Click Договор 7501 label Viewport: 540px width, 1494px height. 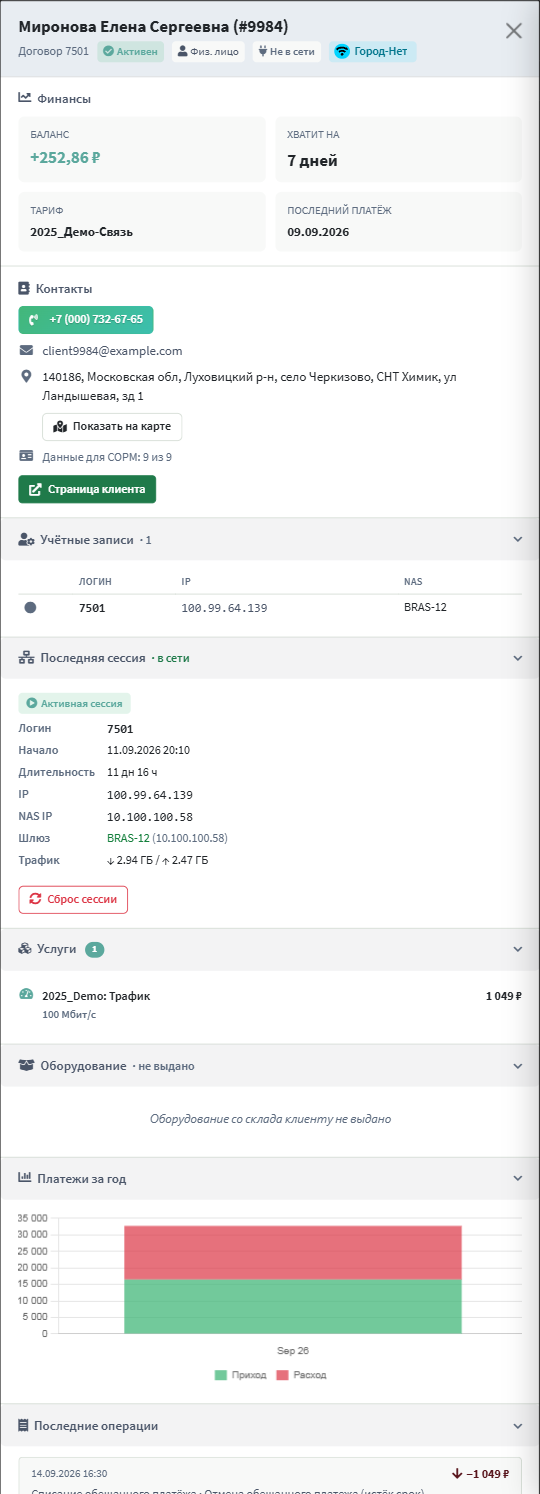coord(53,51)
